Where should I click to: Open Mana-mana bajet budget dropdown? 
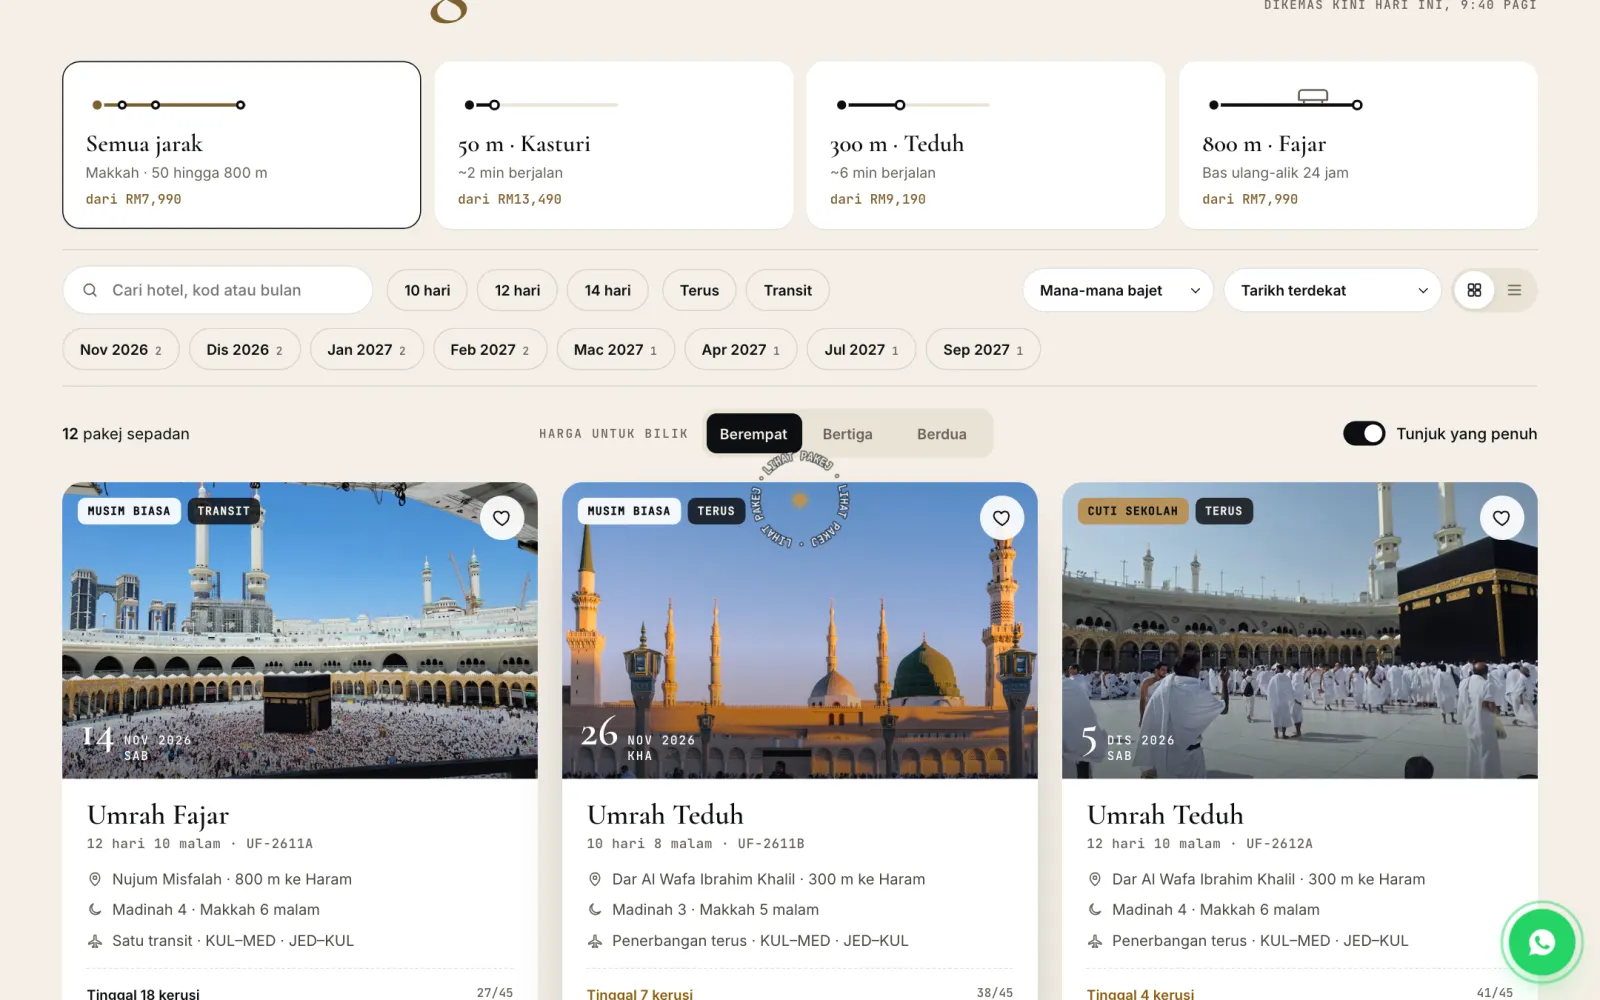[1118, 290]
